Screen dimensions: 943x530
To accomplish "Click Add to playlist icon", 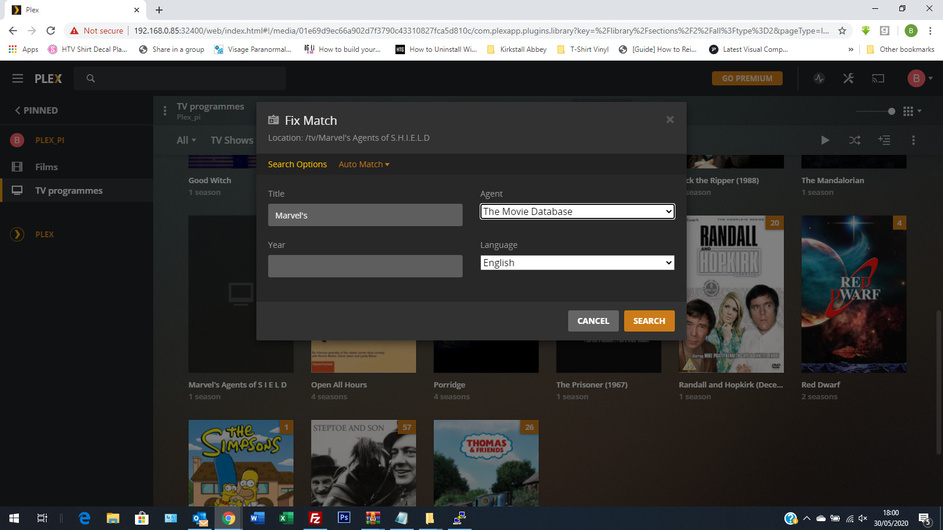I will tap(884, 140).
